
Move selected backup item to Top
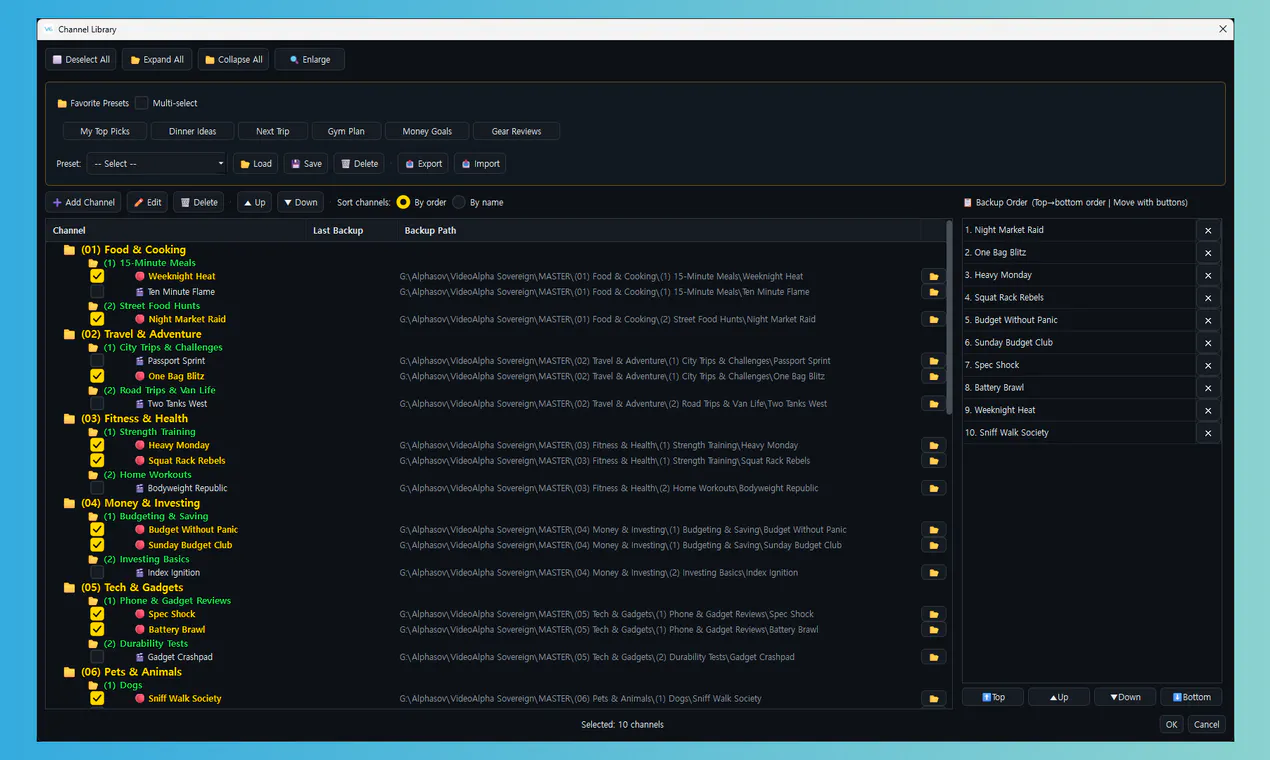[993, 697]
